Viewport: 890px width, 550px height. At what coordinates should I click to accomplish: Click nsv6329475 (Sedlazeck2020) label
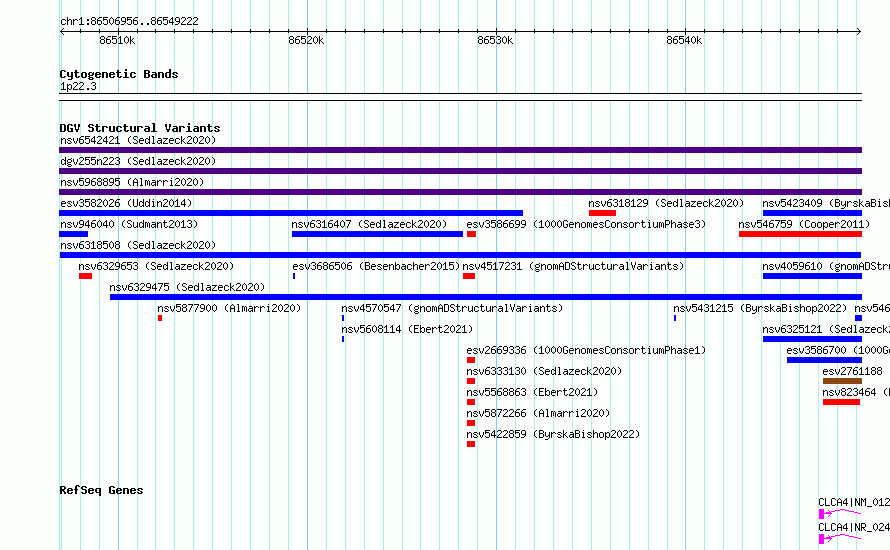[x=187, y=287]
